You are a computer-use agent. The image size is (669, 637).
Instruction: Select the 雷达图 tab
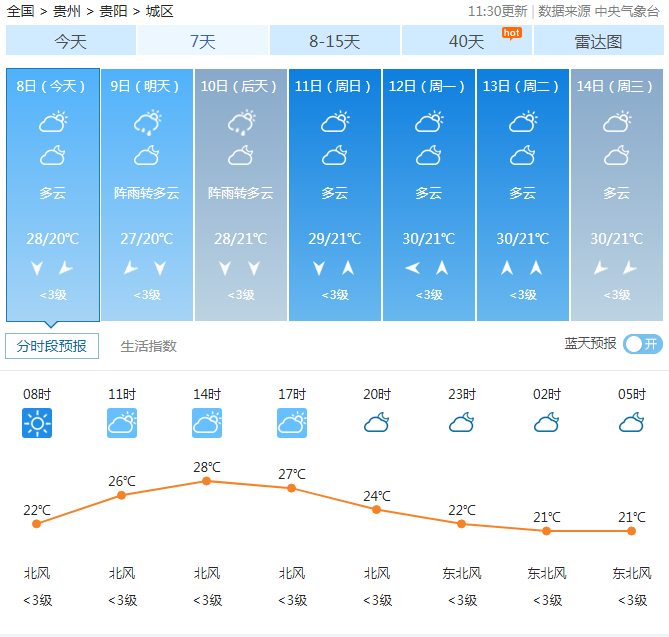pos(598,41)
